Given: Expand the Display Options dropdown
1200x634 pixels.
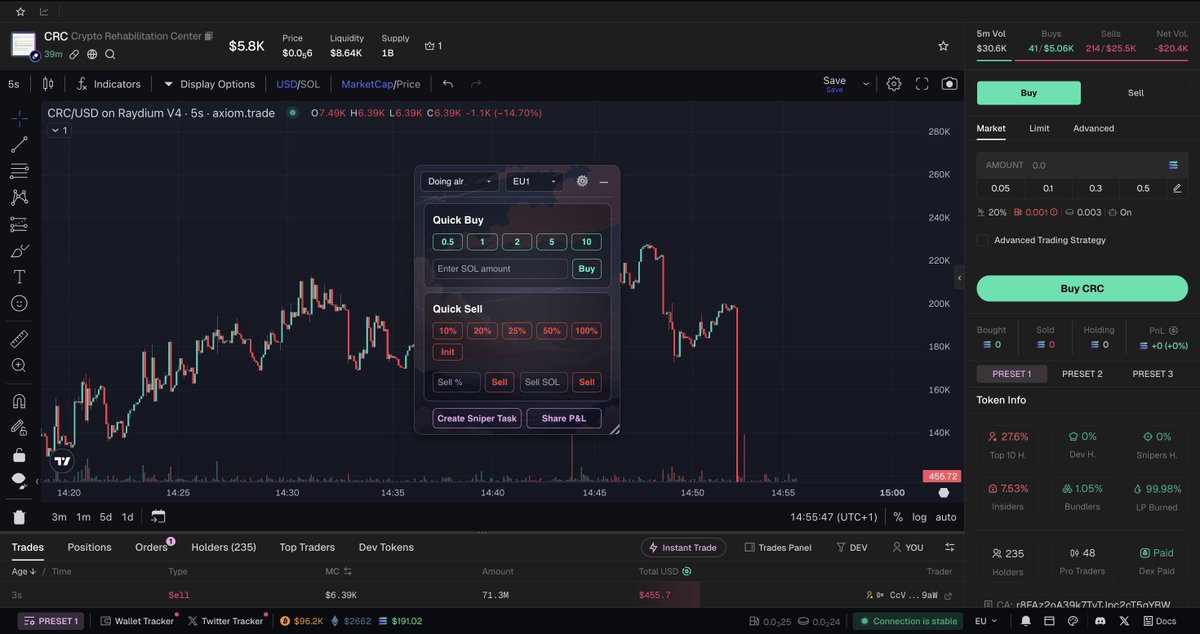Looking at the screenshot, I should (210, 84).
